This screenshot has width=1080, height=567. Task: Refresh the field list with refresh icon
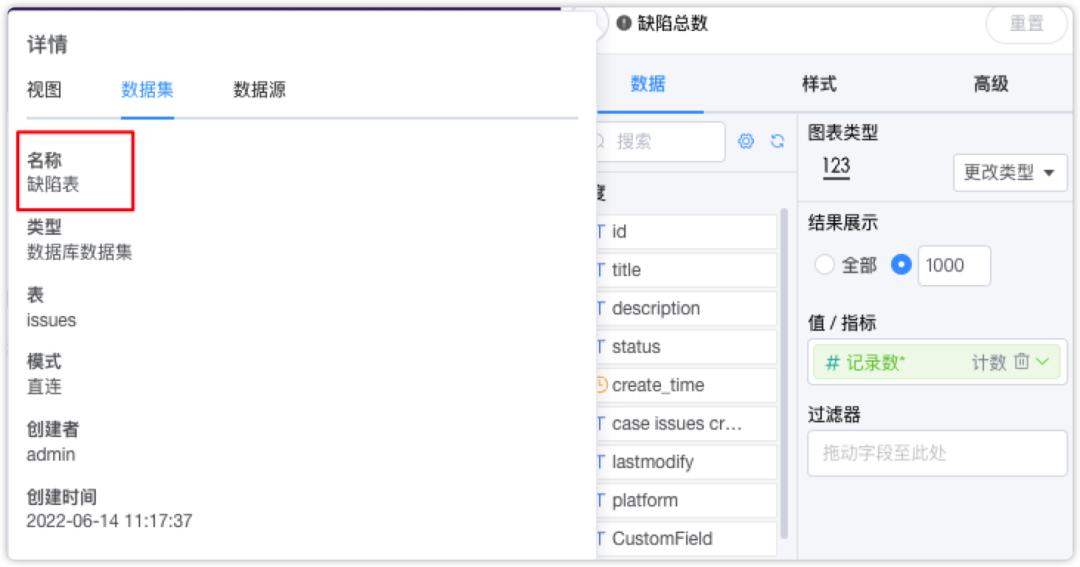pyautogui.click(x=778, y=141)
